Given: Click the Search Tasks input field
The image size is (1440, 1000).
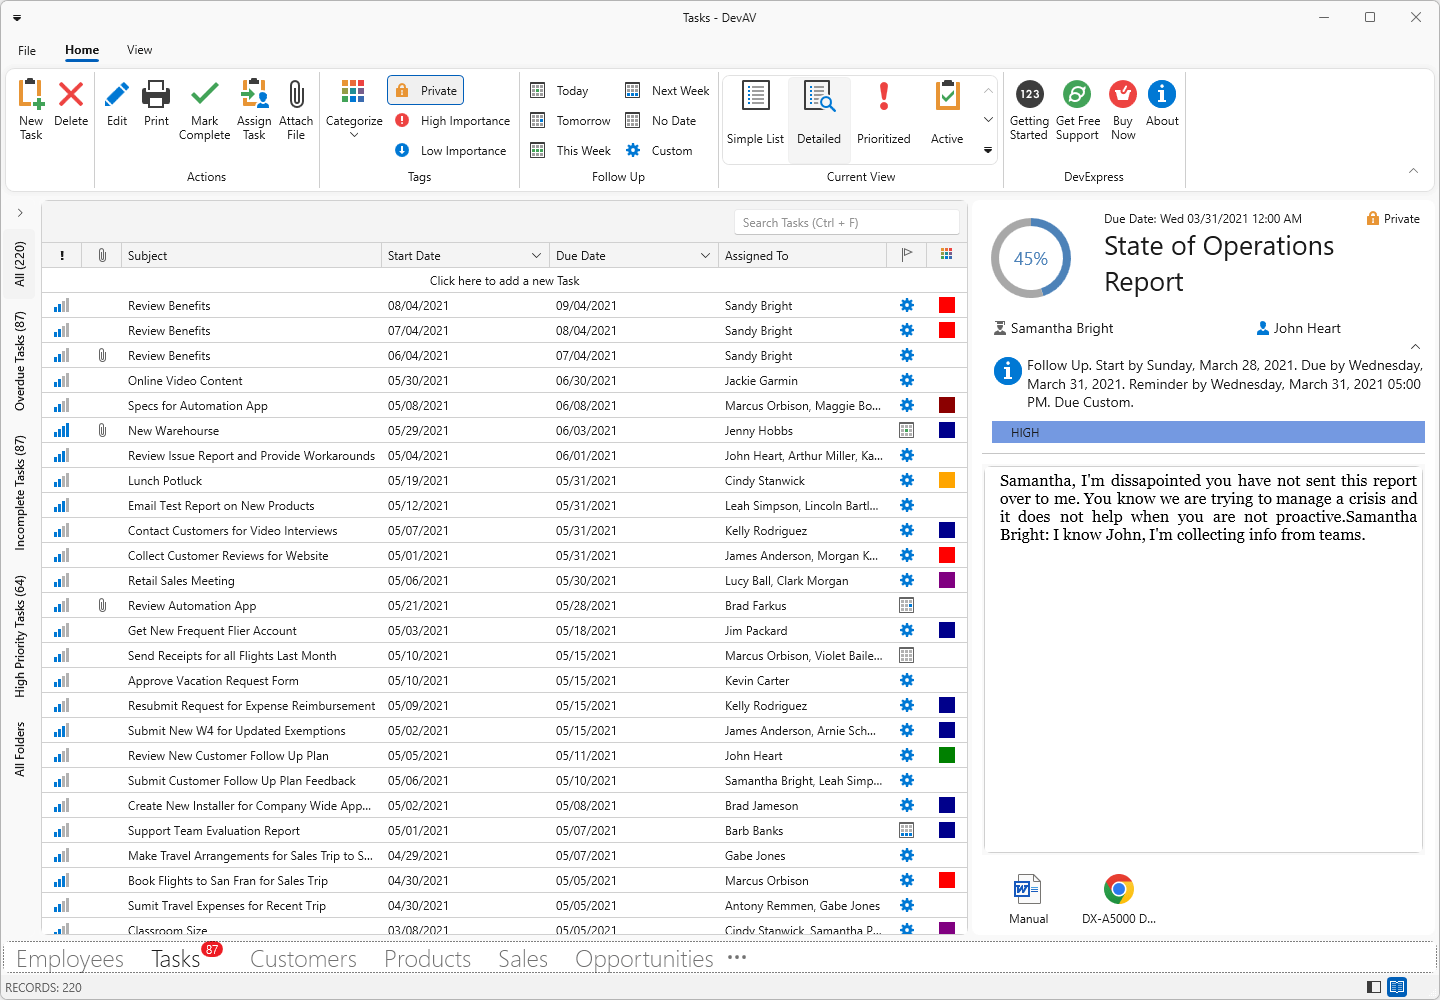Looking at the screenshot, I should [846, 223].
